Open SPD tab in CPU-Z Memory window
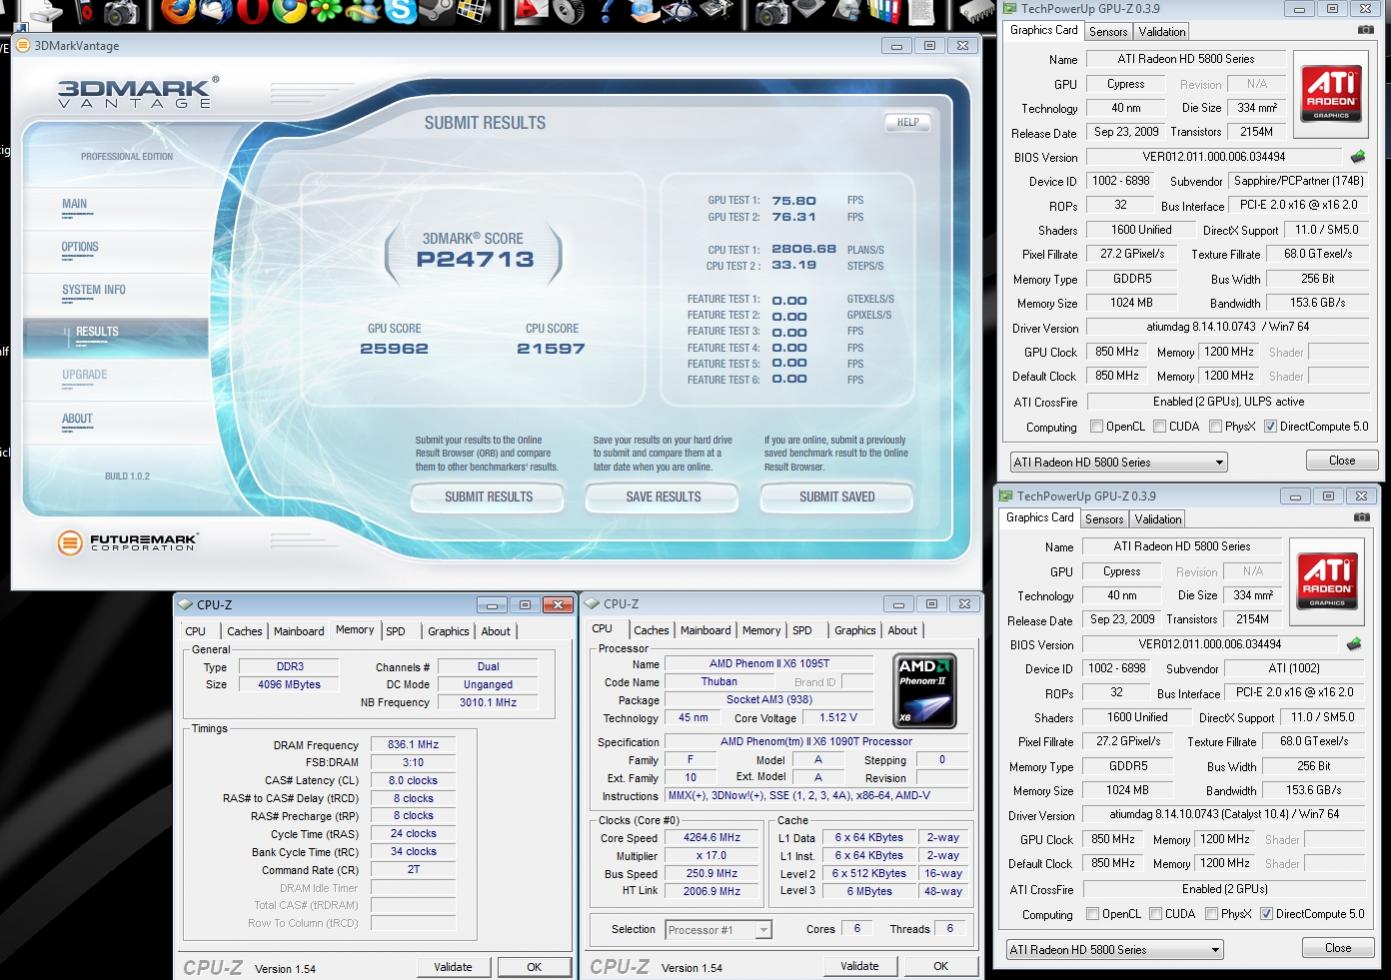Screen dimensions: 1391x980 [396, 631]
